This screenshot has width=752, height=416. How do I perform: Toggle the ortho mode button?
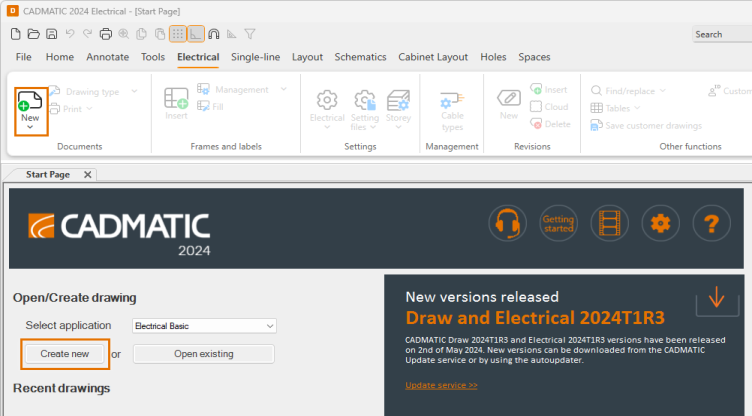(x=195, y=34)
